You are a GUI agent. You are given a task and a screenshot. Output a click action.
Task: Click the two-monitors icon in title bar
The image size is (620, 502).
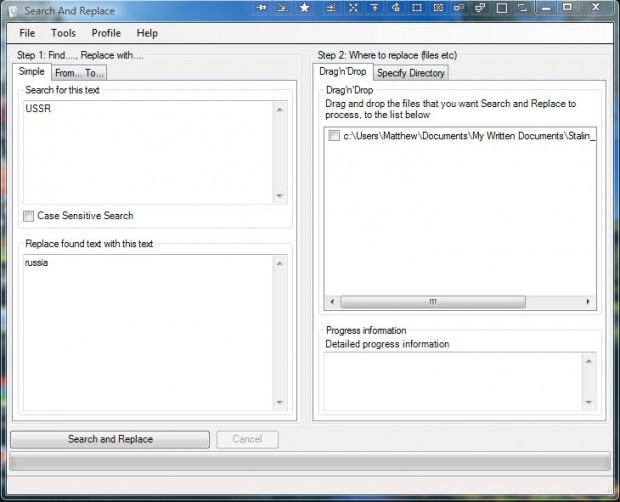480,8
